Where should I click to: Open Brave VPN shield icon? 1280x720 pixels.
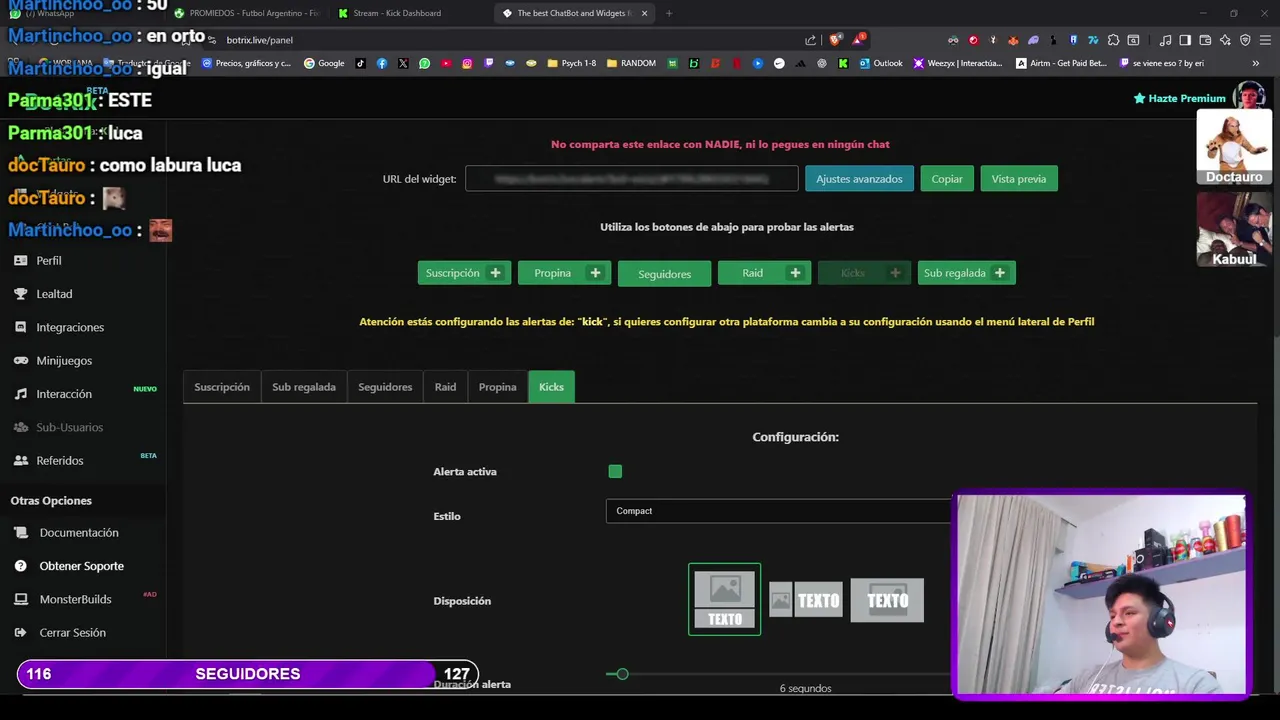1245,40
